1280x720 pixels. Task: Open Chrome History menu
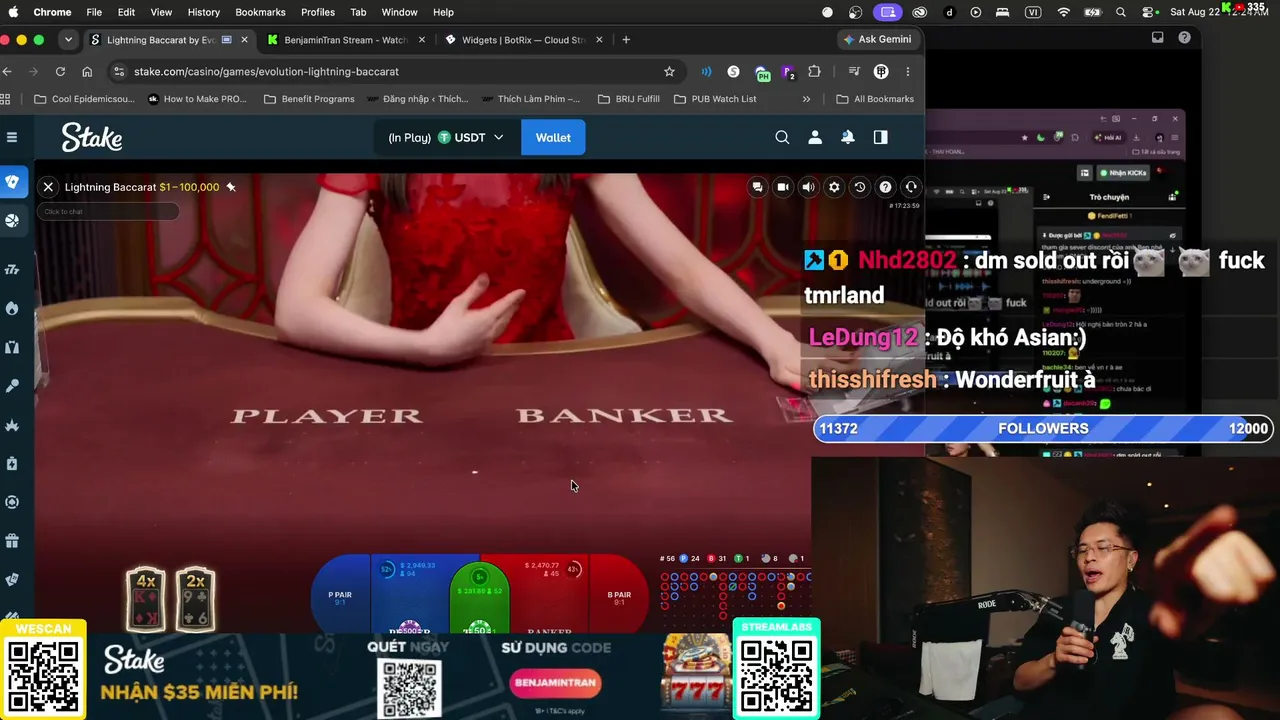[x=203, y=12]
